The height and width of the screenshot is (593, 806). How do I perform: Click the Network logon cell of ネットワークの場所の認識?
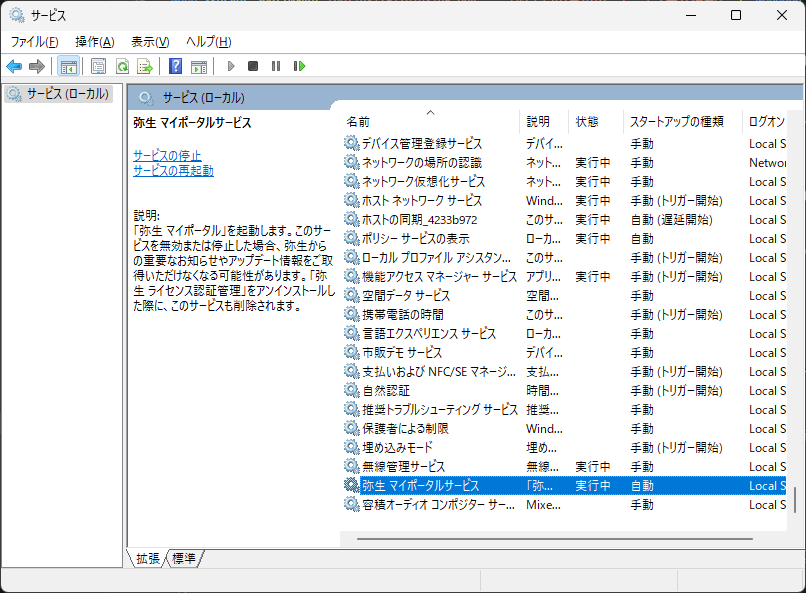coord(767,162)
